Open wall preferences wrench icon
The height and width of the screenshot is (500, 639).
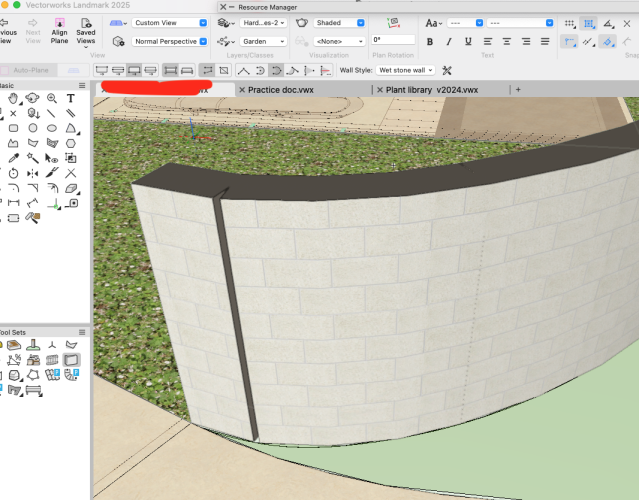[447, 71]
